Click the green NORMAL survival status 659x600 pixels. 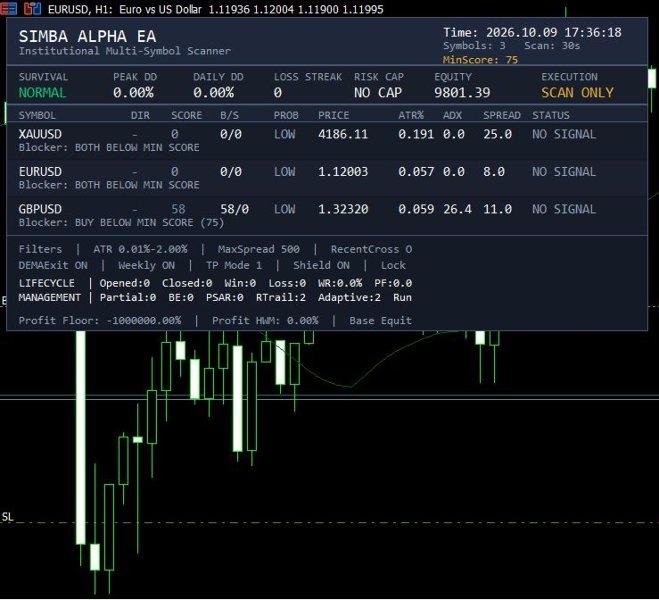[x=42, y=92]
